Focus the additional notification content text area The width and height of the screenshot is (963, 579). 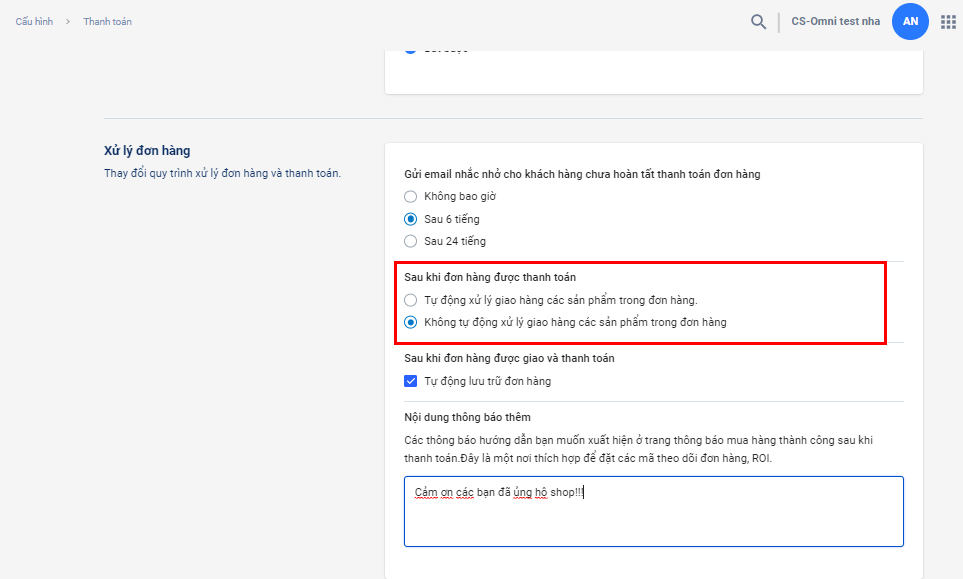click(x=653, y=525)
